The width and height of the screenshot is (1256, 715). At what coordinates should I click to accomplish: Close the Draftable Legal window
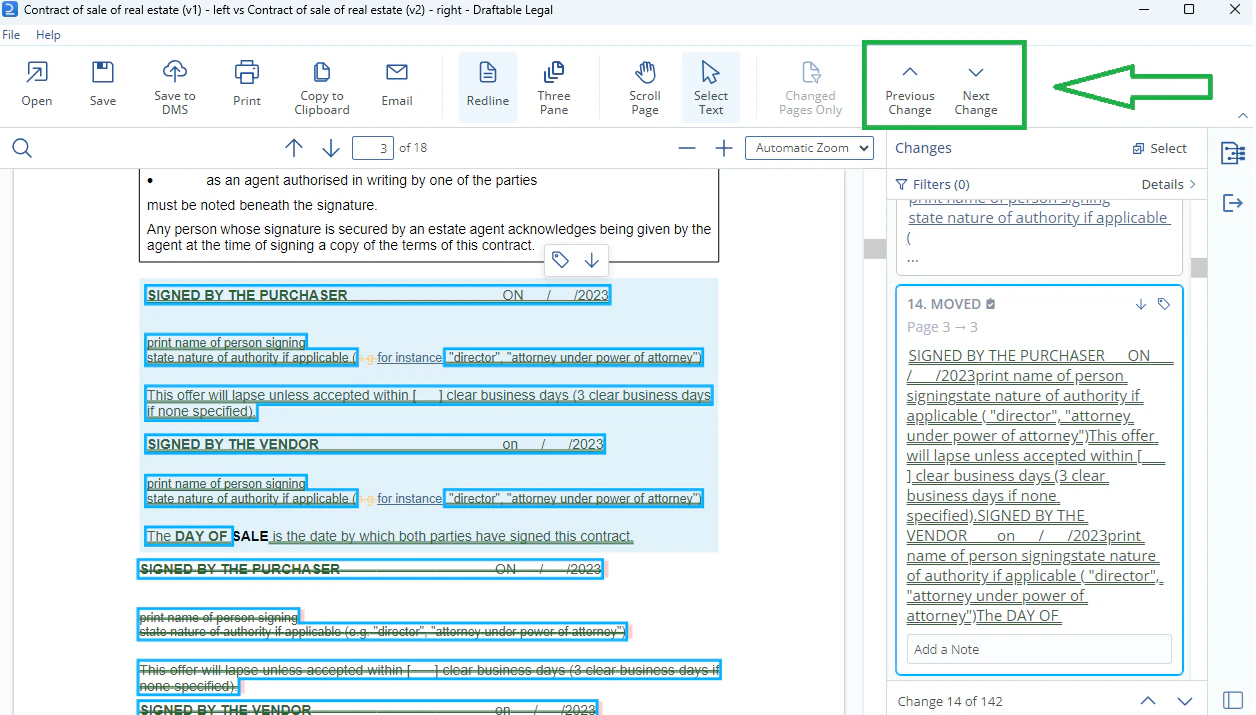click(x=1234, y=10)
